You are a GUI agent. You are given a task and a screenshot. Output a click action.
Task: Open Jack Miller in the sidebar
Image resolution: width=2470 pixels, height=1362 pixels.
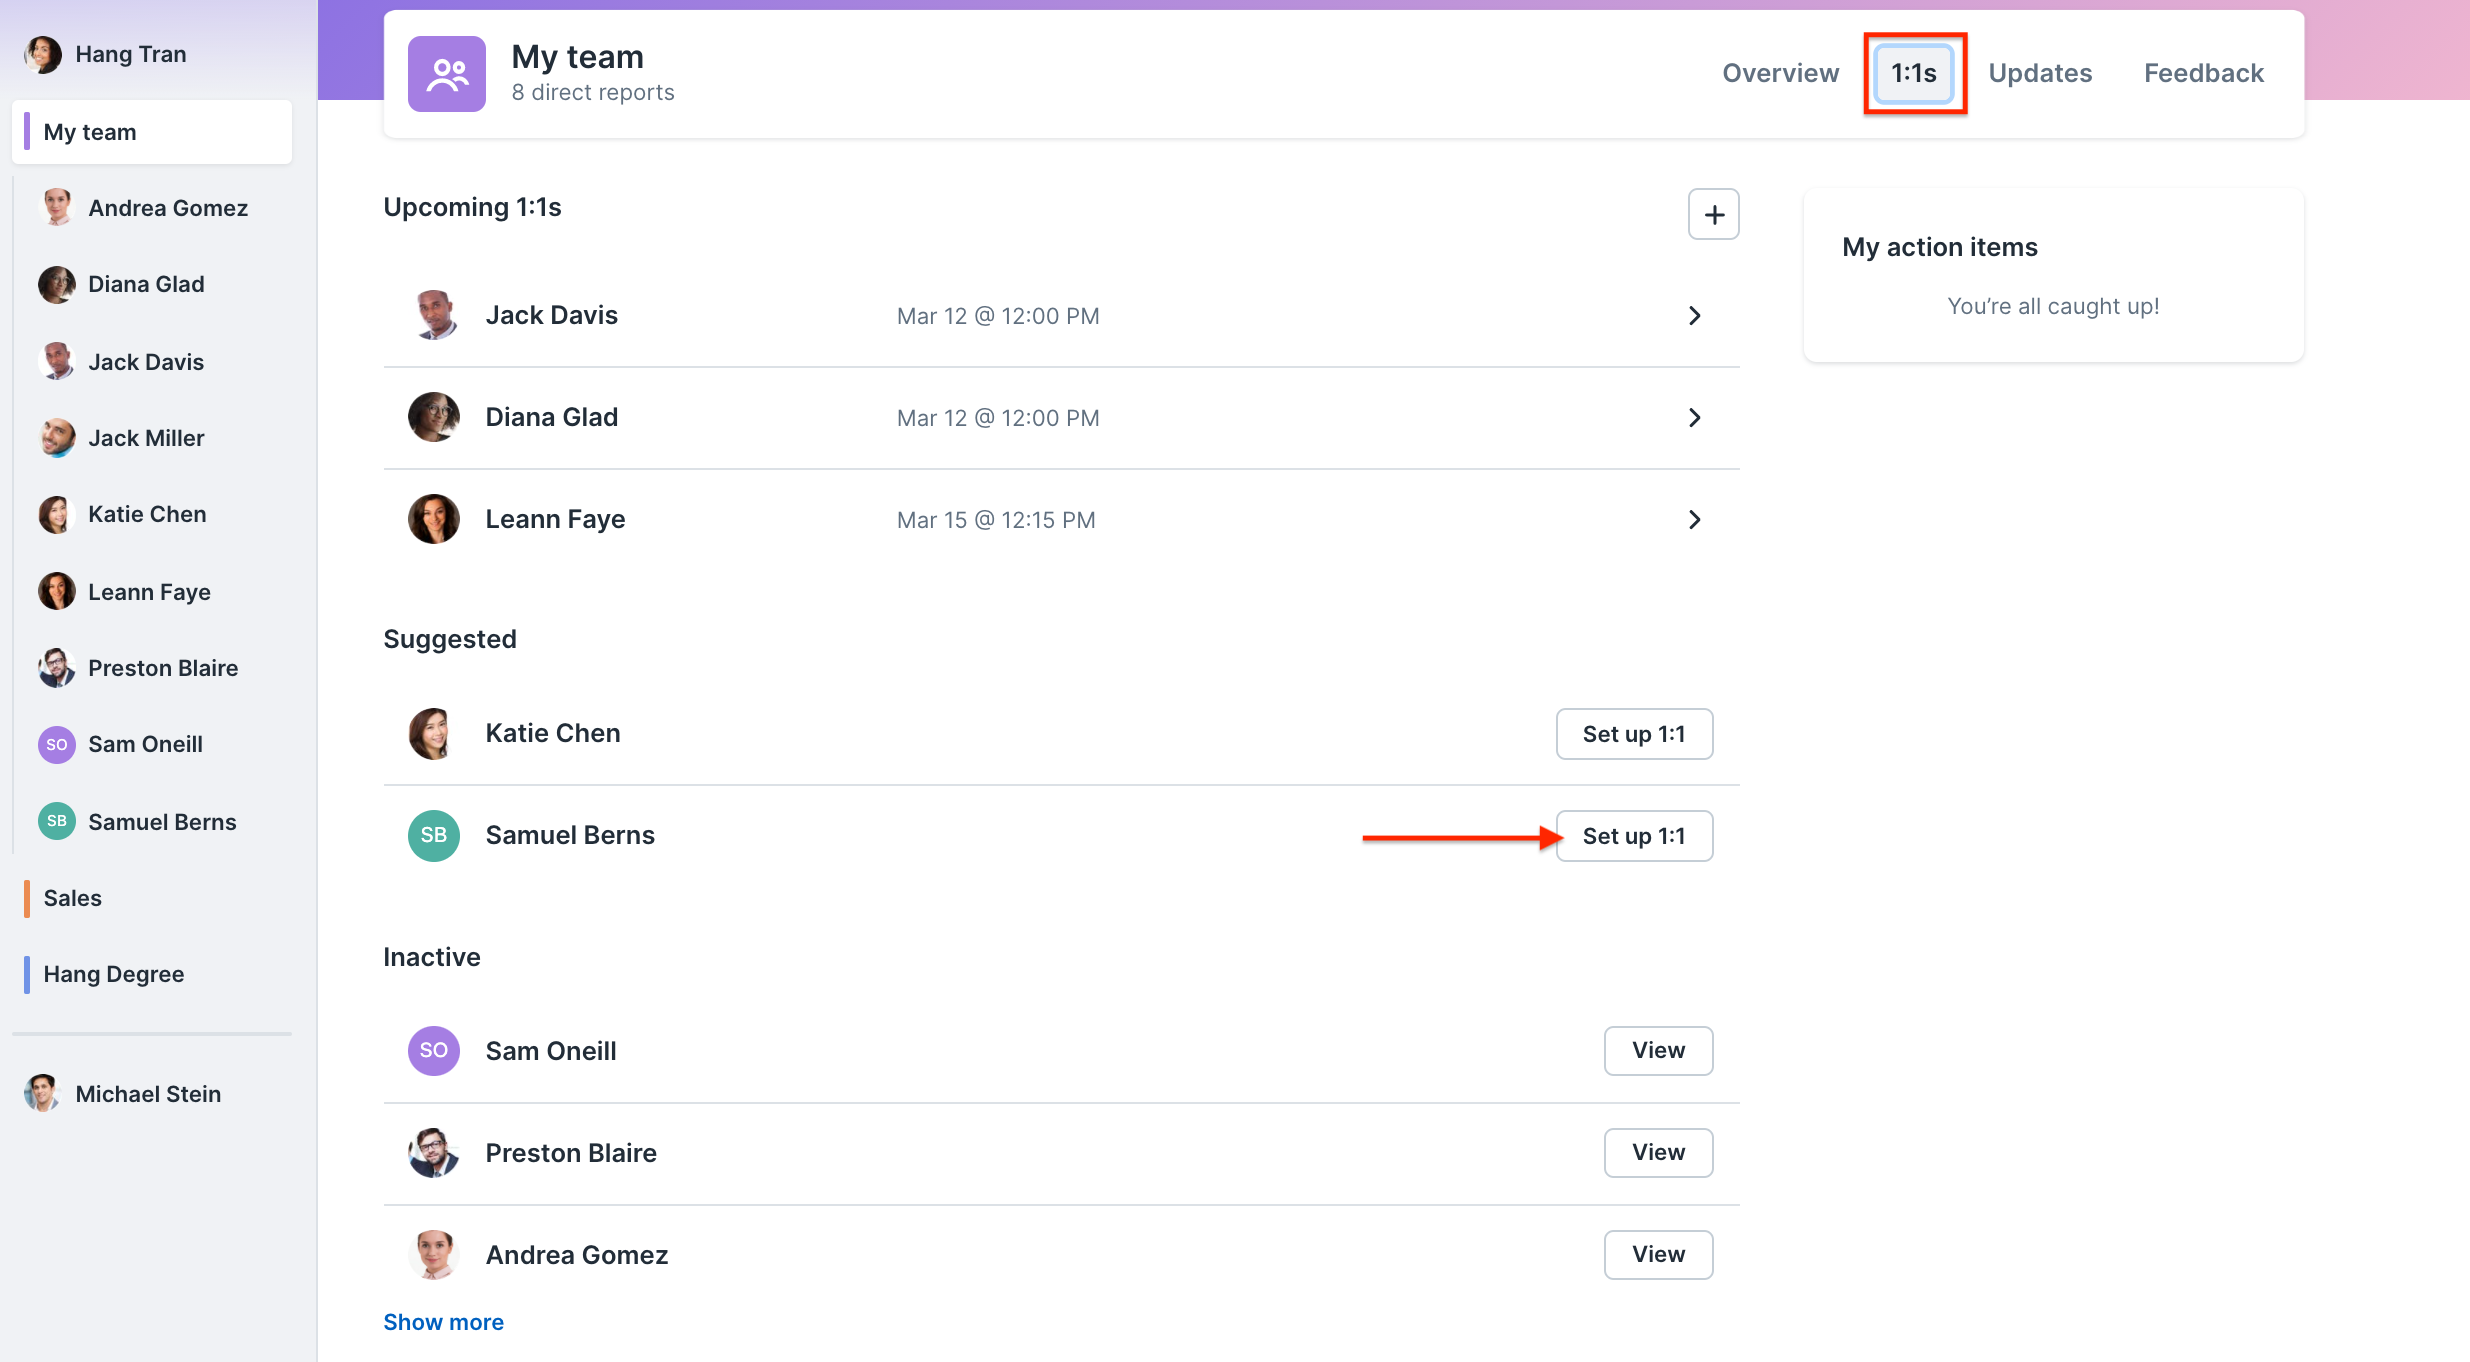[152, 438]
